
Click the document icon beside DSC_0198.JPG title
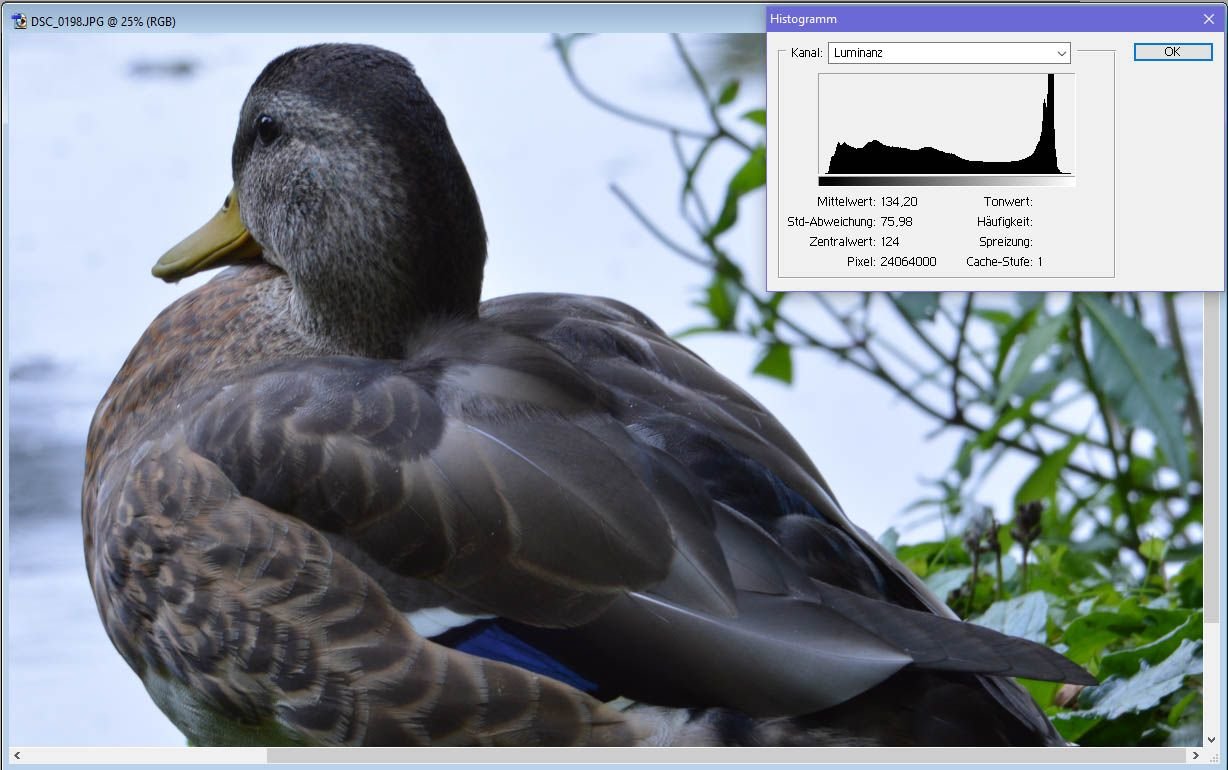point(19,21)
